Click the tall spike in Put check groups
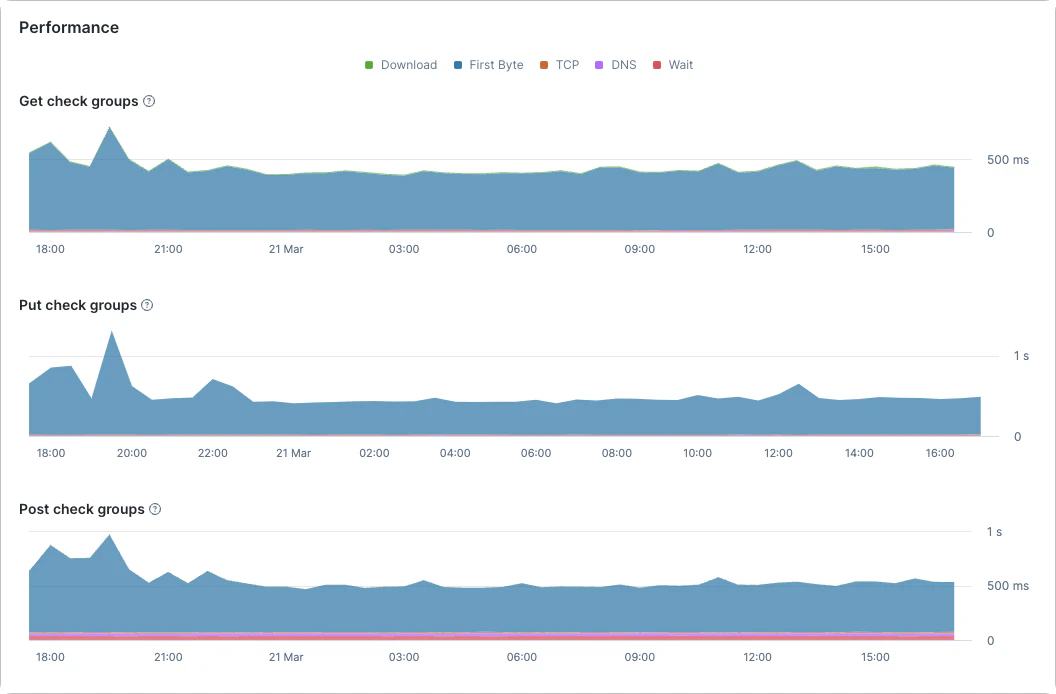1056x694 pixels. 113,345
